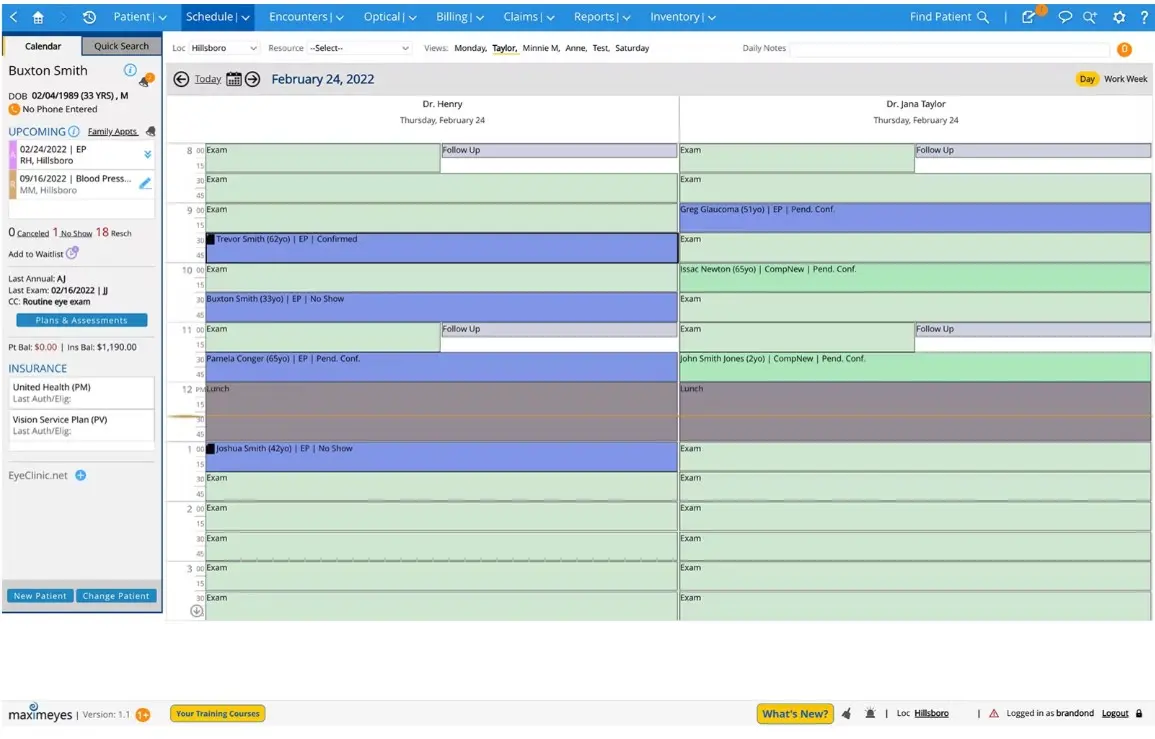Open the messages speech bubble icon
This screenshot has height=739, width=1155.
1065,16
